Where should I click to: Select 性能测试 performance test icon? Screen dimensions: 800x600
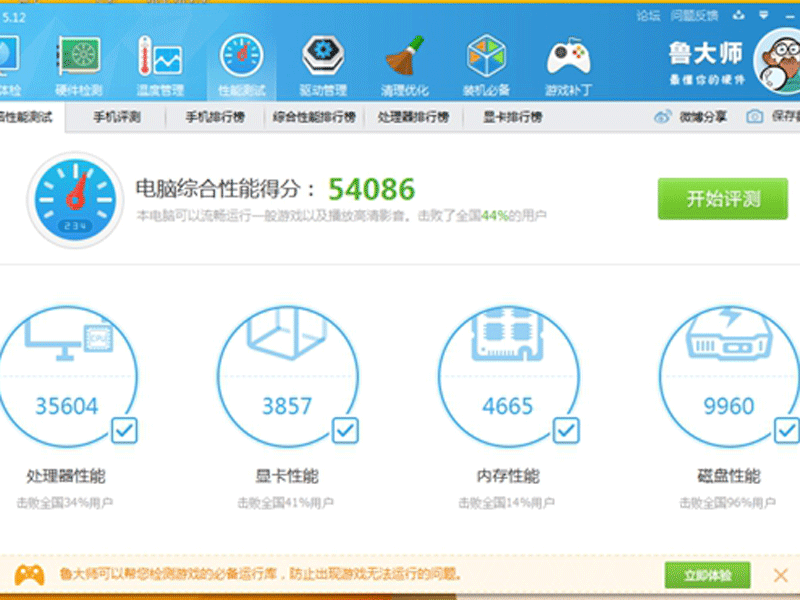[x=242, y=55]
